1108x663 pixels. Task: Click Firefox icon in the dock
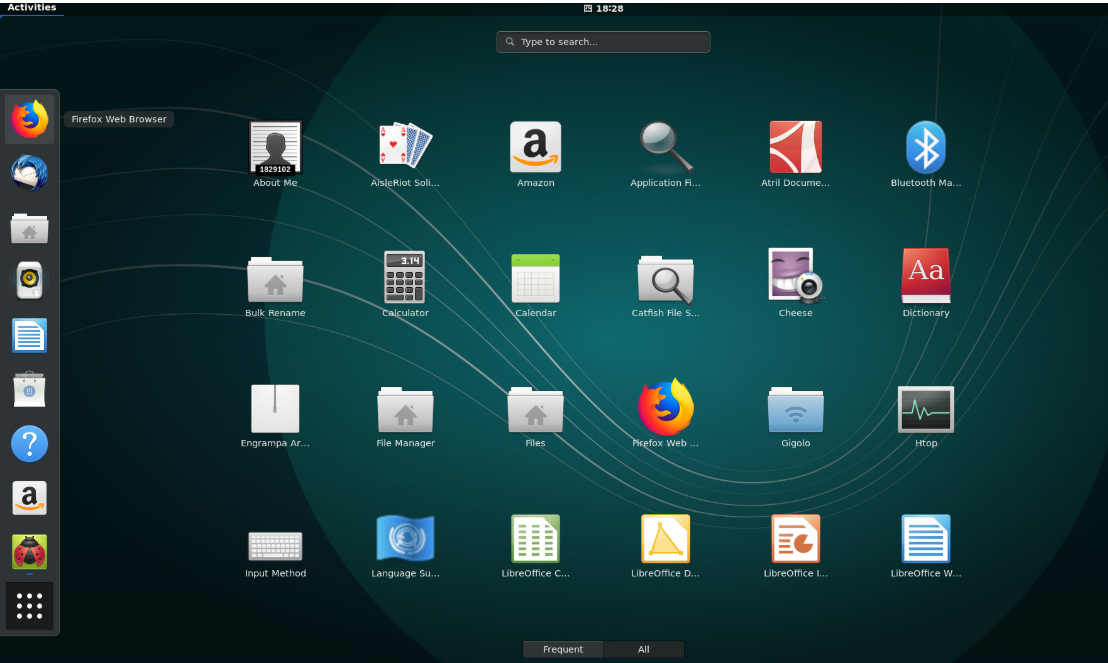pos(30,119)
